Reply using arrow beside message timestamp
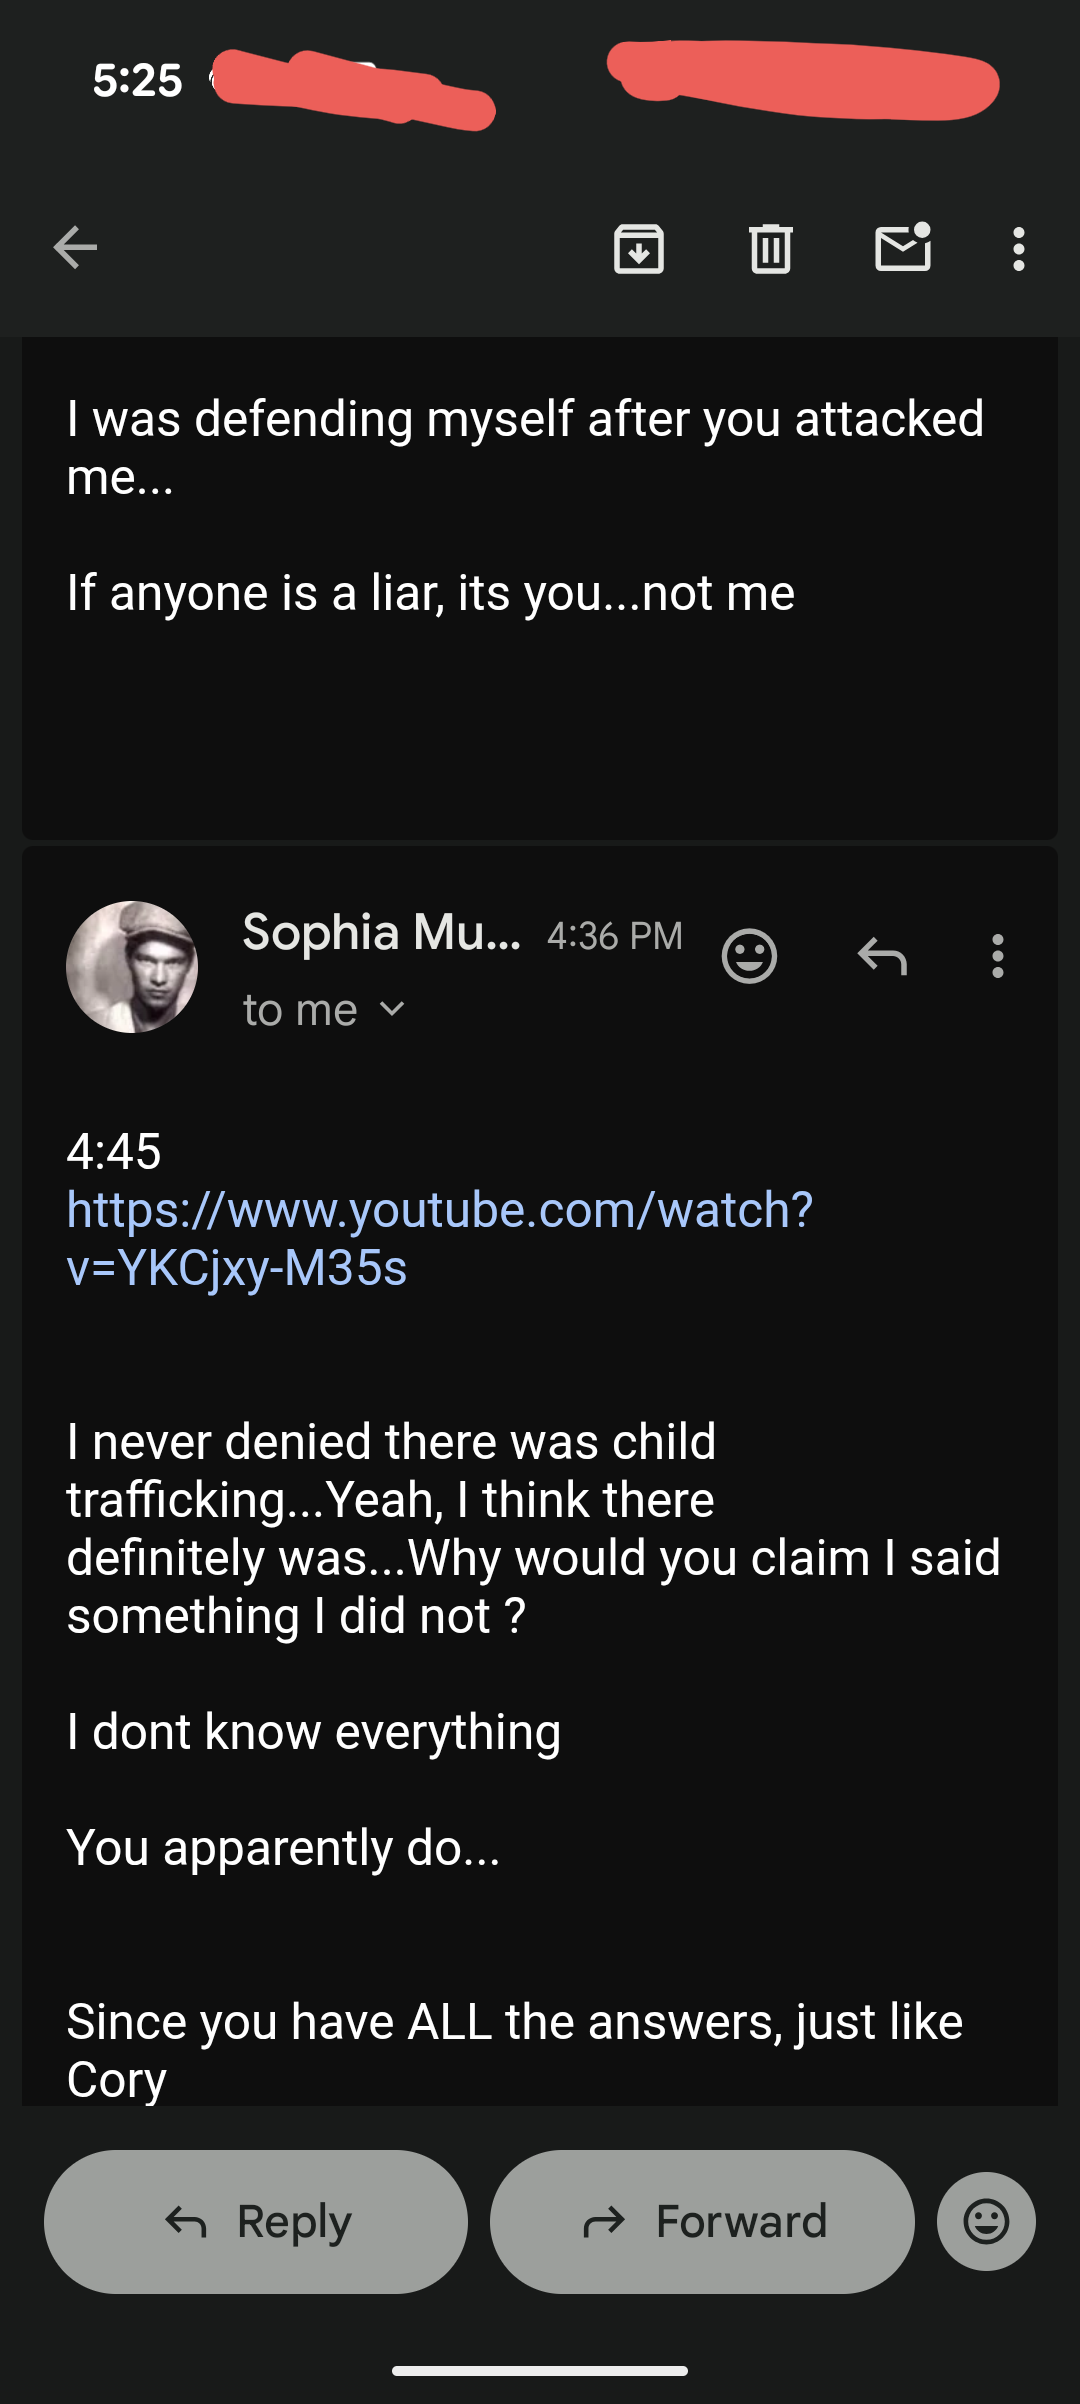The height and width of the screenshot is (2404, 1080). pyautogui.click(x=882, y=956)
